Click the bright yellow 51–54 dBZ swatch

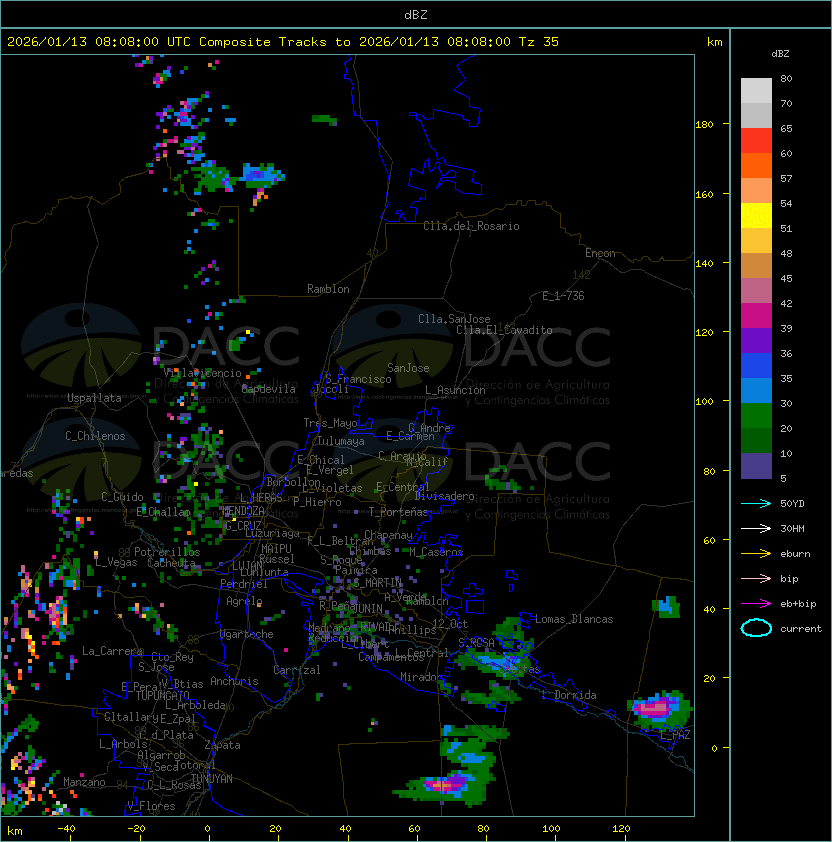point(756,215)
